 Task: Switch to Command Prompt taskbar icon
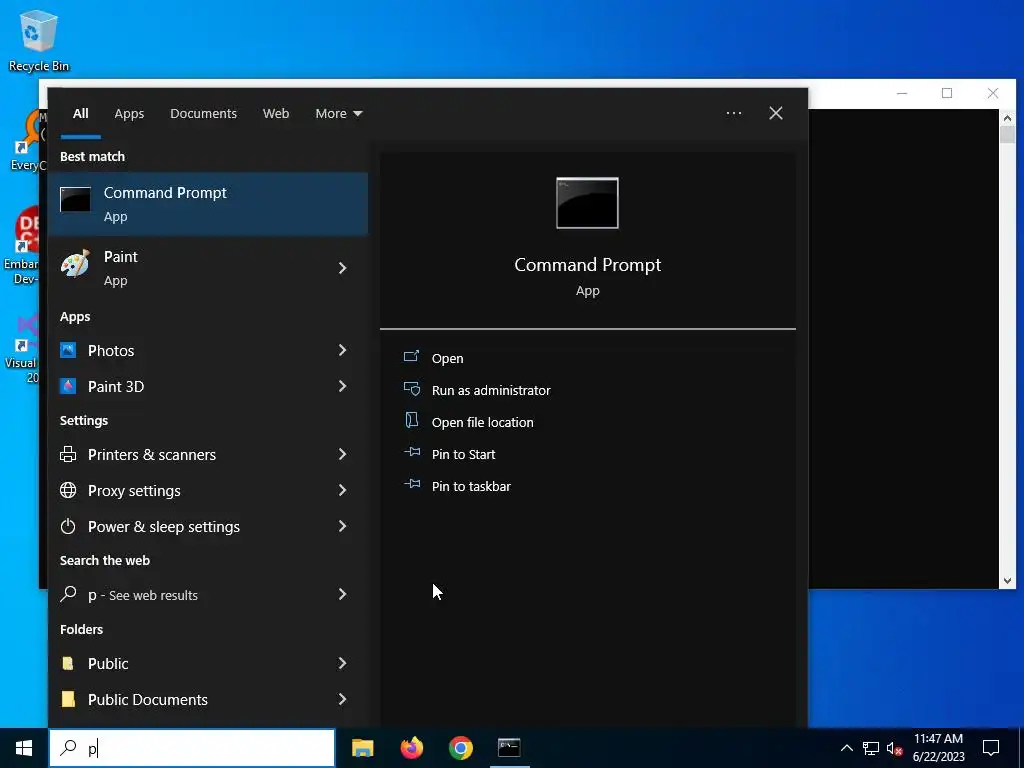coord(509,748)
